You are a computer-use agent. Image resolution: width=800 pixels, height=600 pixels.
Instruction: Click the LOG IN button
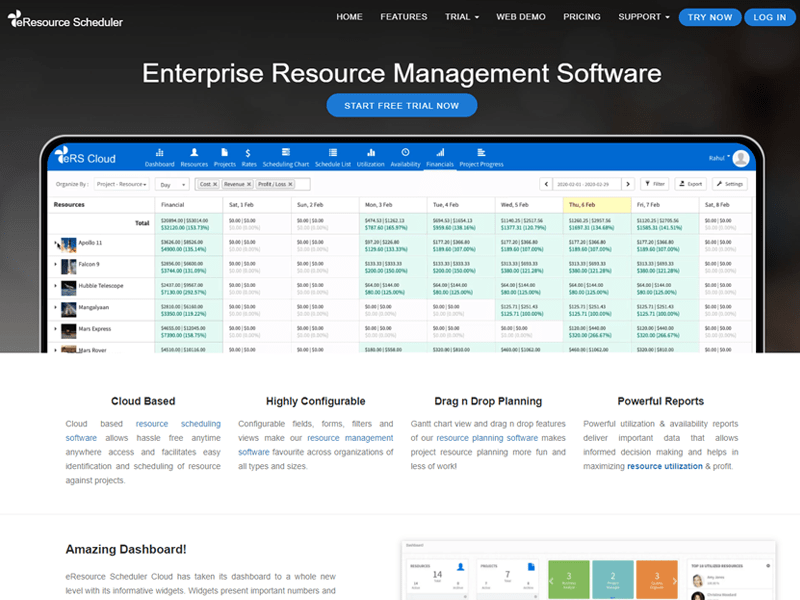tap(770, 17)
